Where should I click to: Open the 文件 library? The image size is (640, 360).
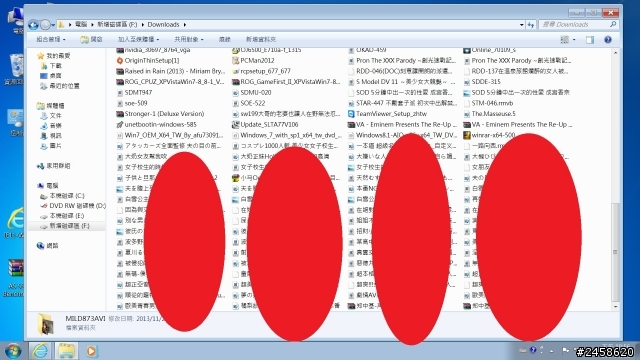pos(51,116)
